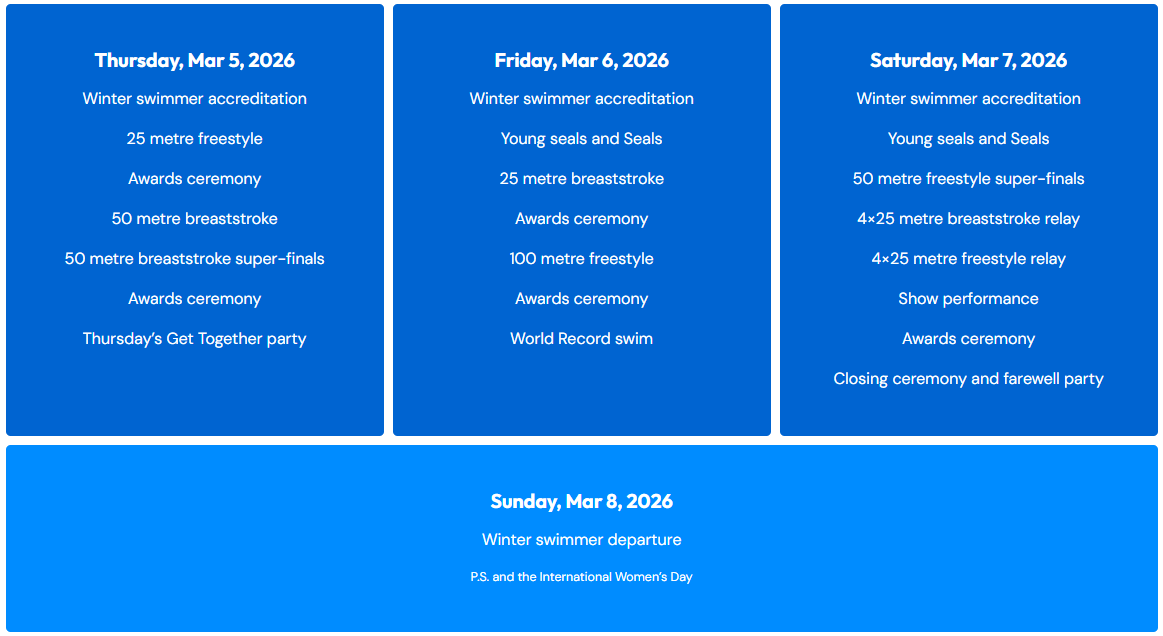The image size is (1163, 636).
Task: Select the Winter swimmer departure text
Action: tap(581, 540)
